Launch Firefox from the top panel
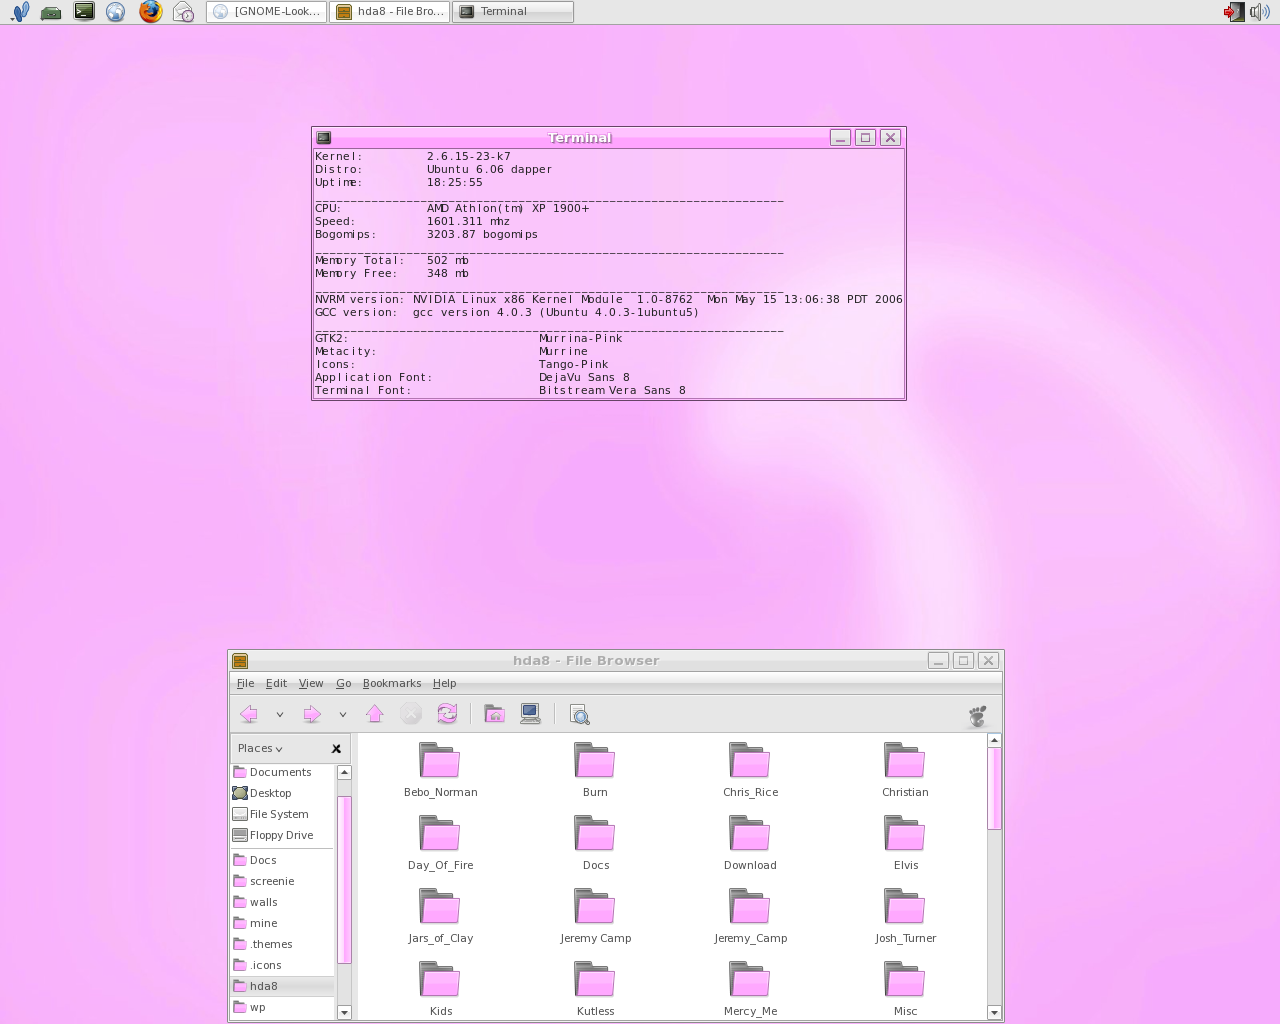Viewport: 1280px width, 1024px height. pos(150,12)
